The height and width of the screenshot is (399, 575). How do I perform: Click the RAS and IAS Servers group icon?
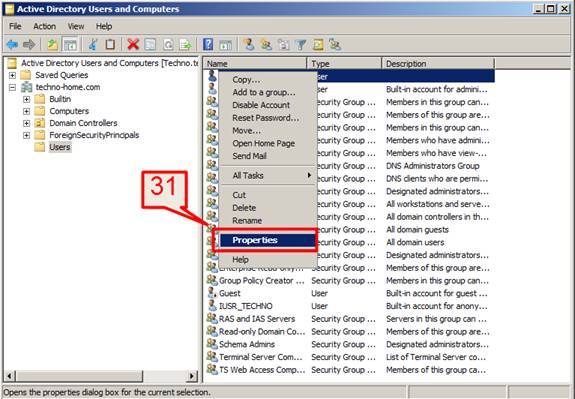(x=212, y=318)
